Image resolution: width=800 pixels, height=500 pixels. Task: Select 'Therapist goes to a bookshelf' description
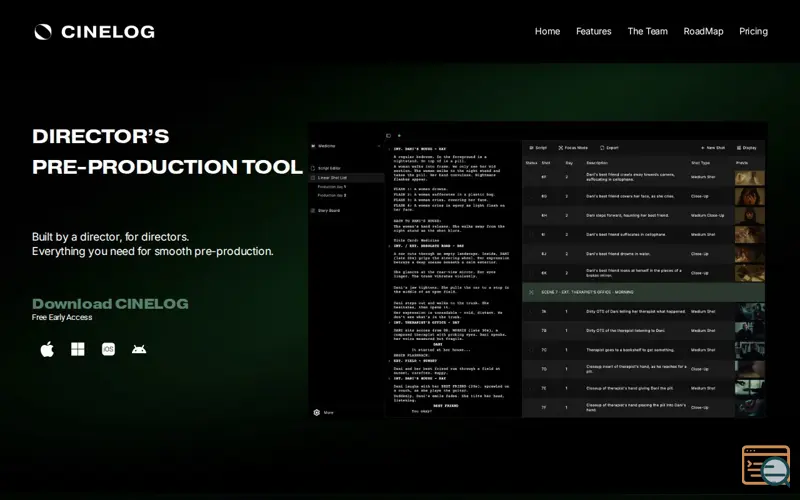(630, 350)
